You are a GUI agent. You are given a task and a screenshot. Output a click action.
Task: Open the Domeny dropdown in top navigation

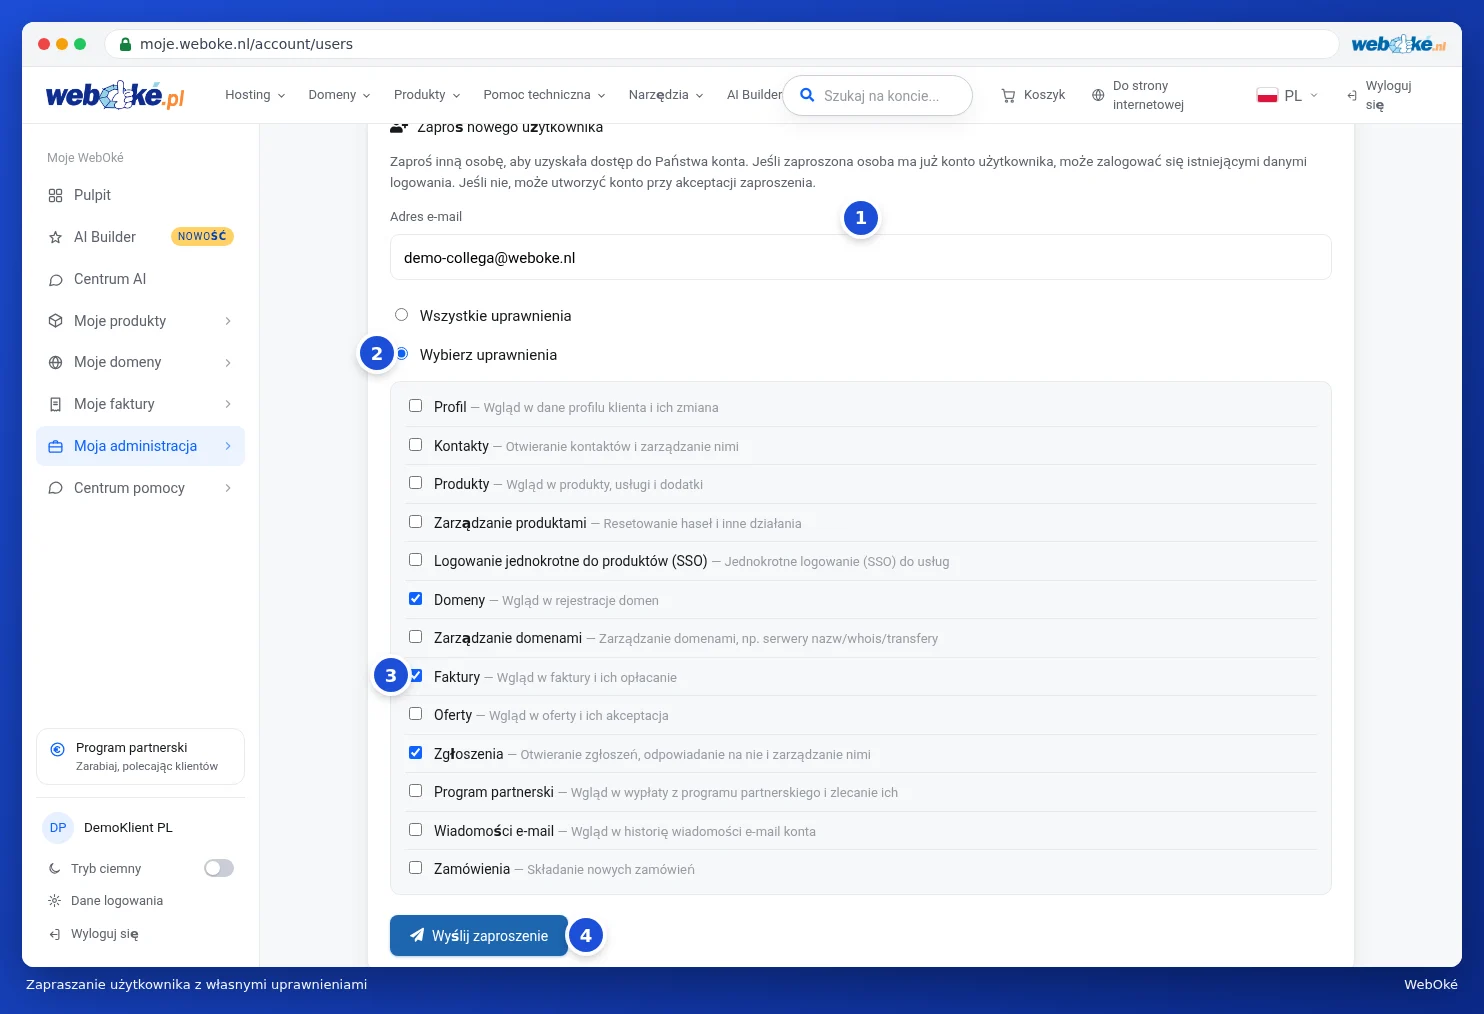point(339,95)
